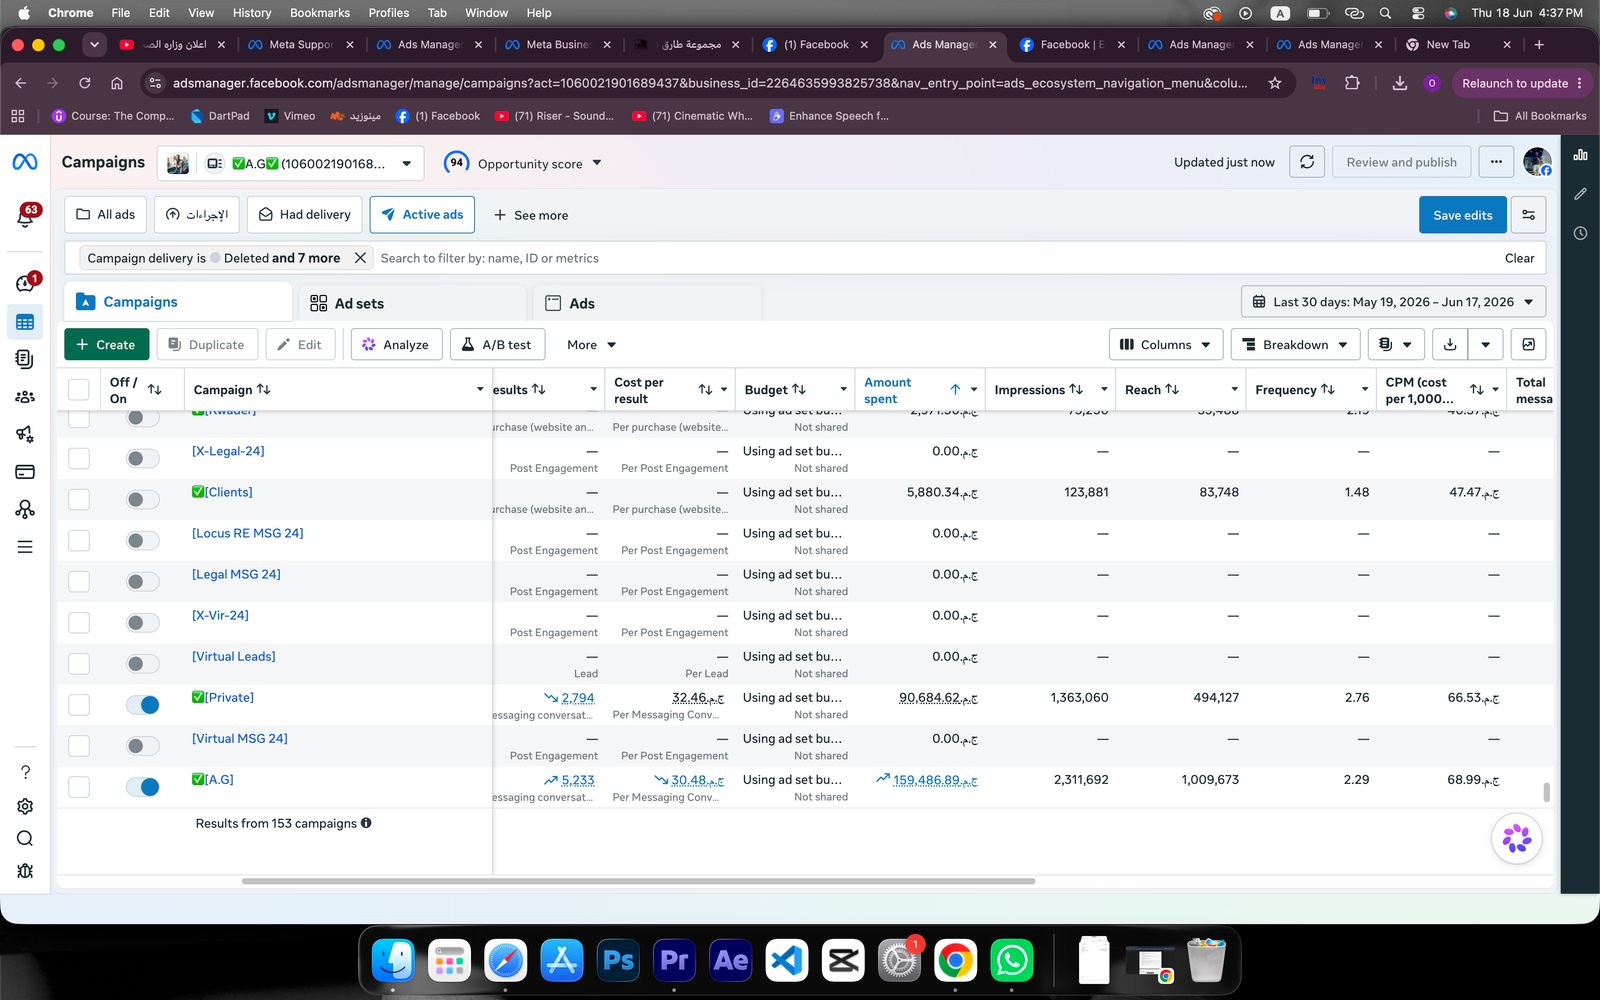Toggle off the [Private] campaign
This screenshot has width=1600, height=1000.
(143, 705)
